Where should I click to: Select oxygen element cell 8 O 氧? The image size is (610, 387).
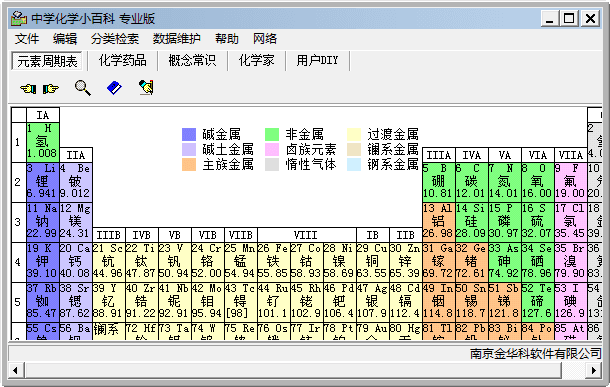pyautogui.click(x=538, y=182)
